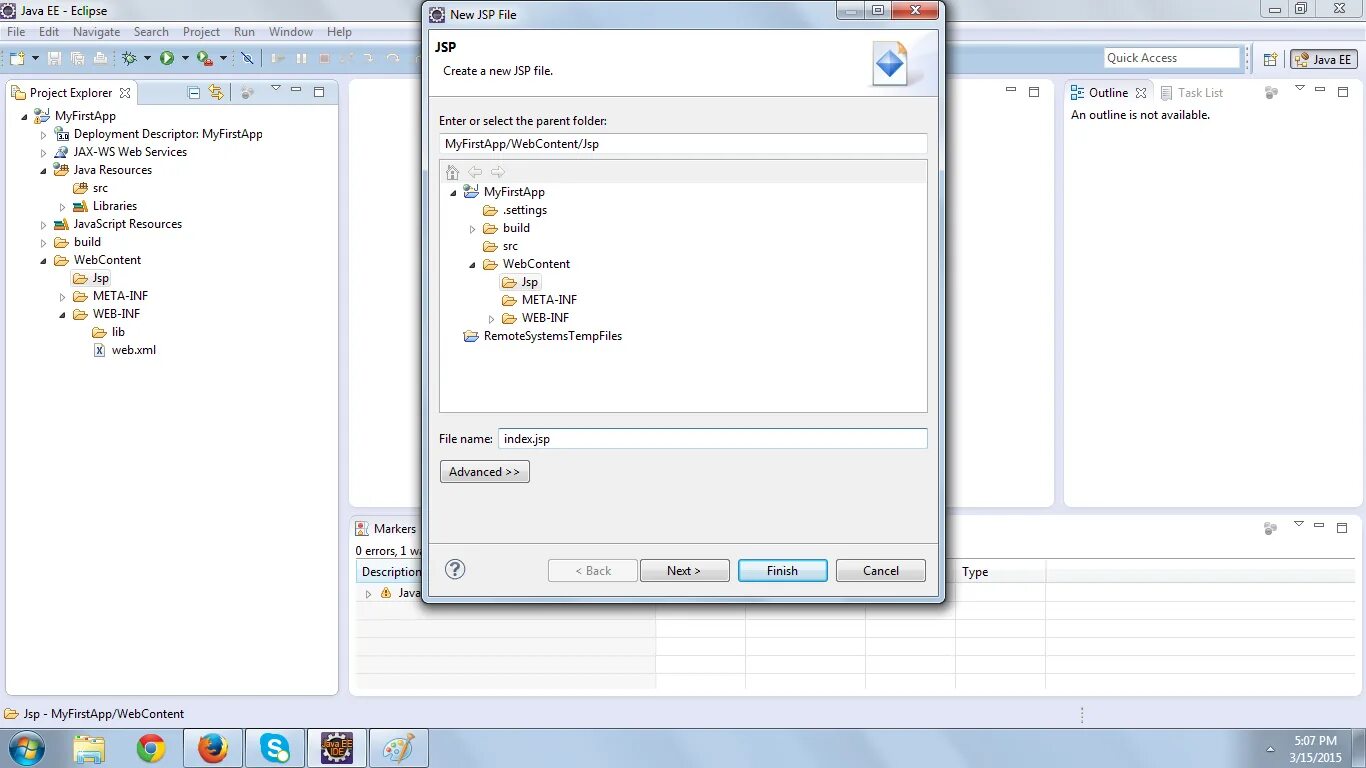The image size is (1366, 768).
Task: Click the Home icon in JSP dialog
Action: 452,172
